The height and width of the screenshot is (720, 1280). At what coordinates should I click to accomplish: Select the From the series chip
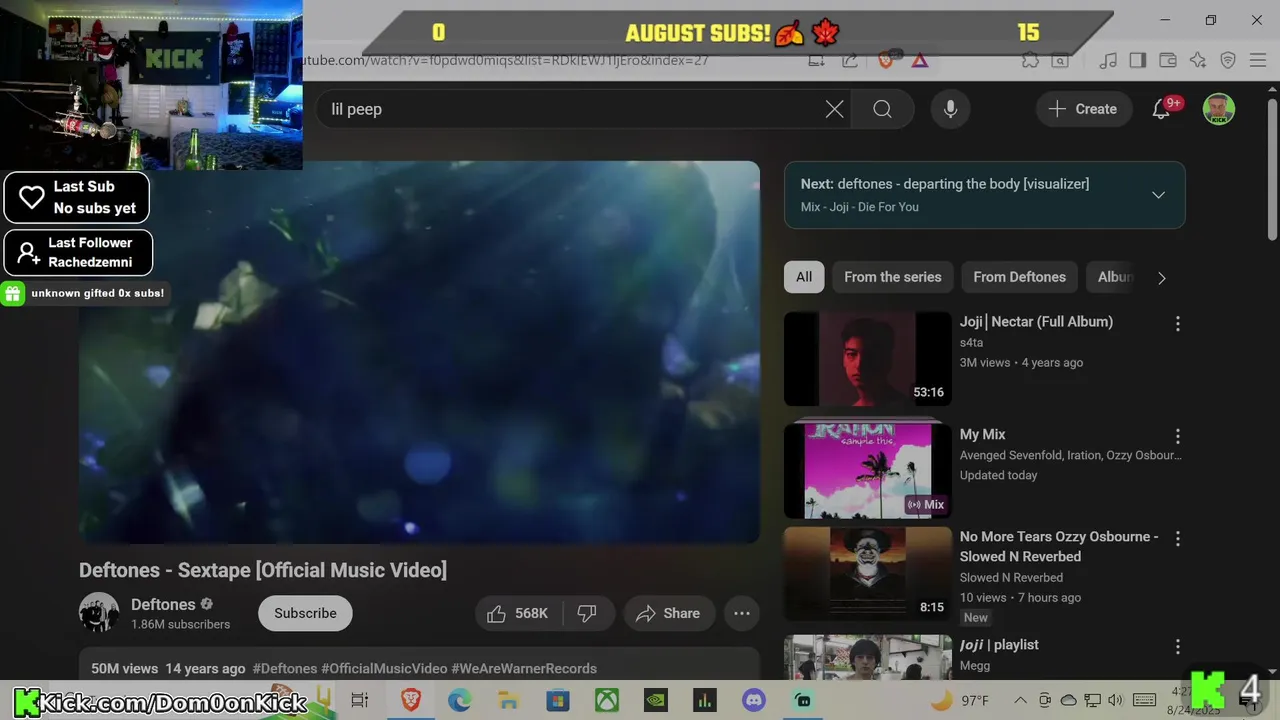coord(892,277)
